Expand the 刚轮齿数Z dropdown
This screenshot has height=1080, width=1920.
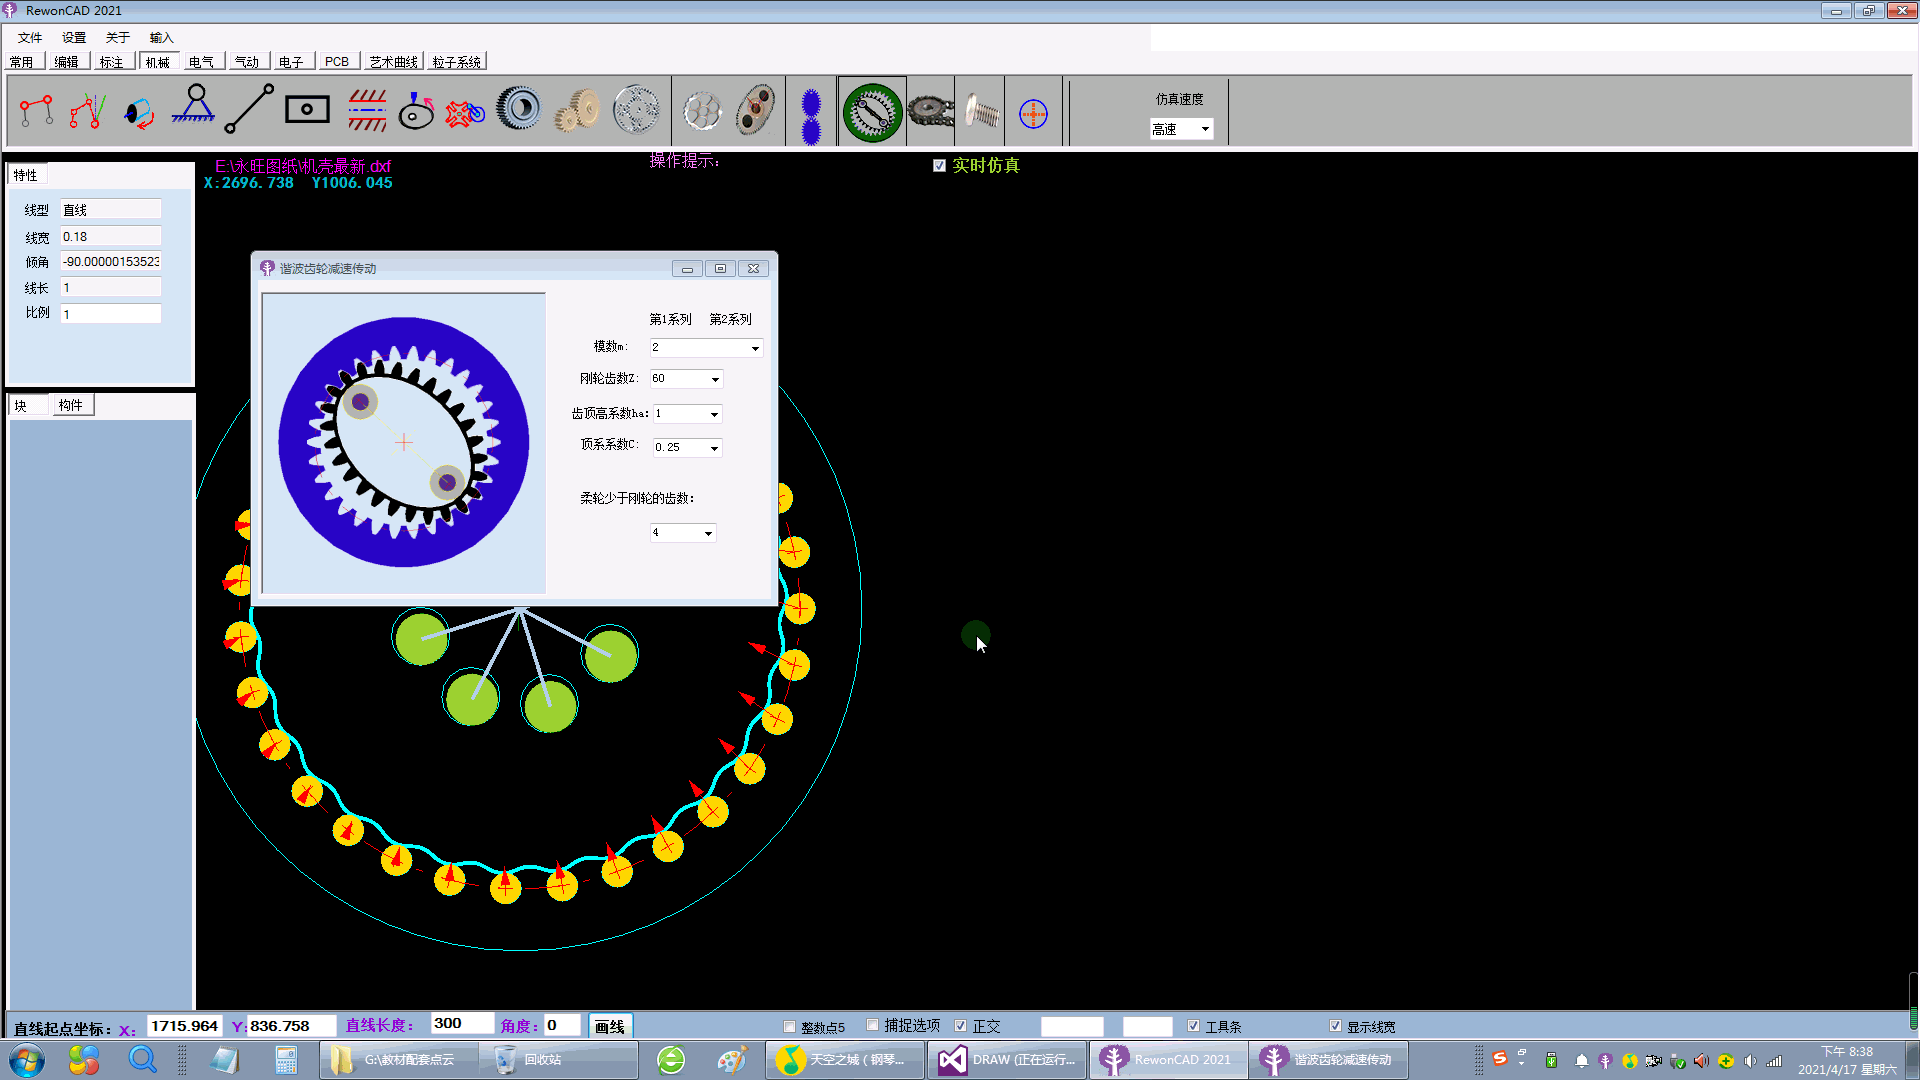coord(715,379)
